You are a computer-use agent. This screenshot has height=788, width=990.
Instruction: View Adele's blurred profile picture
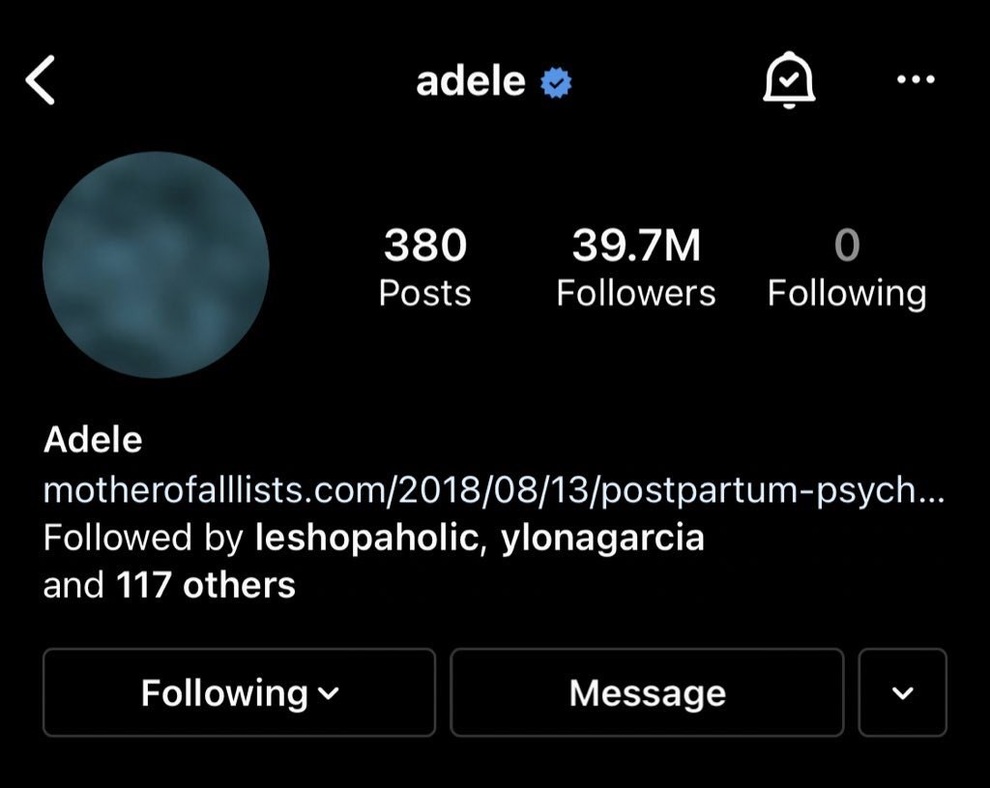(156, 265)
